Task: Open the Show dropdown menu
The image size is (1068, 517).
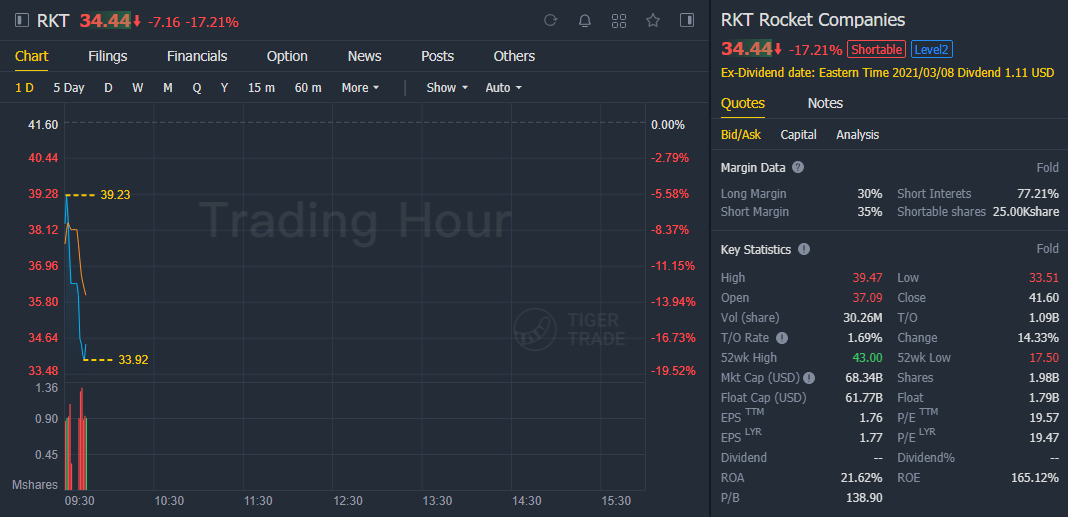Action: tap(447, 88)
